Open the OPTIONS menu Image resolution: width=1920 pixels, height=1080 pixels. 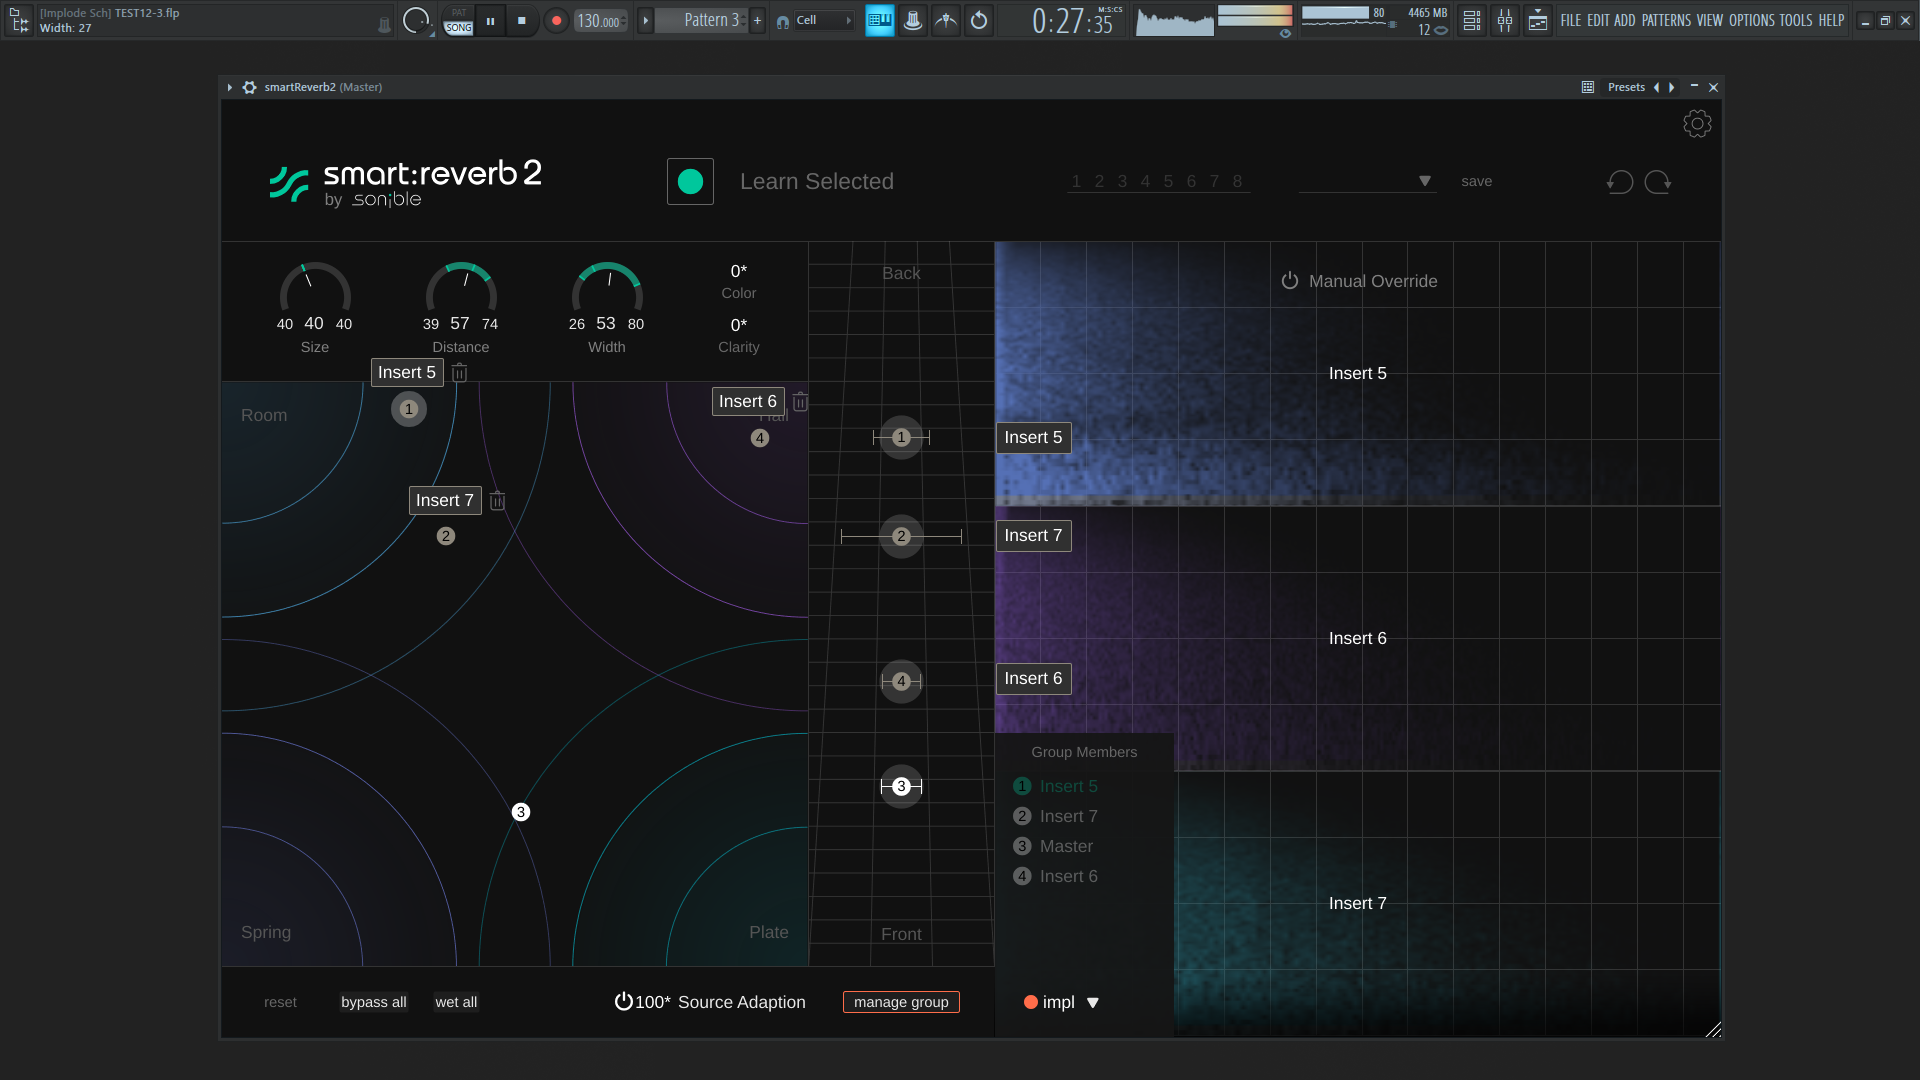(1752, 20)
